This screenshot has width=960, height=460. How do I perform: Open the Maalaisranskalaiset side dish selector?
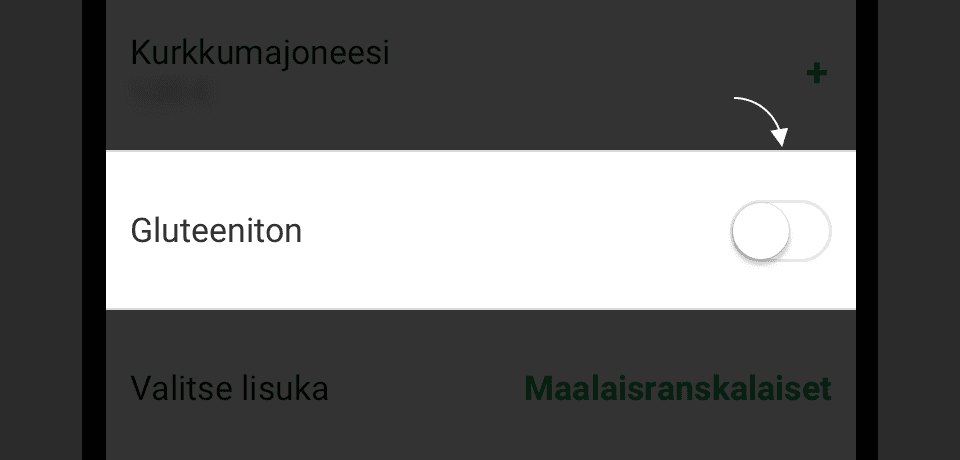tap(678, 388)
